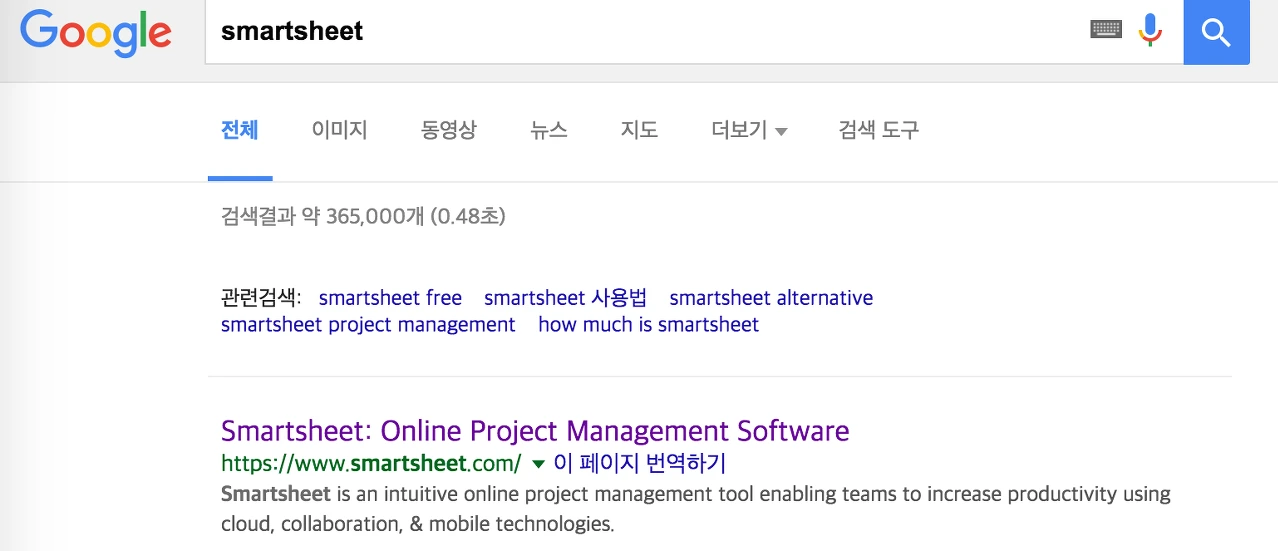
Task: Expand the 더보기 dropdown menu
Action: 749,130
